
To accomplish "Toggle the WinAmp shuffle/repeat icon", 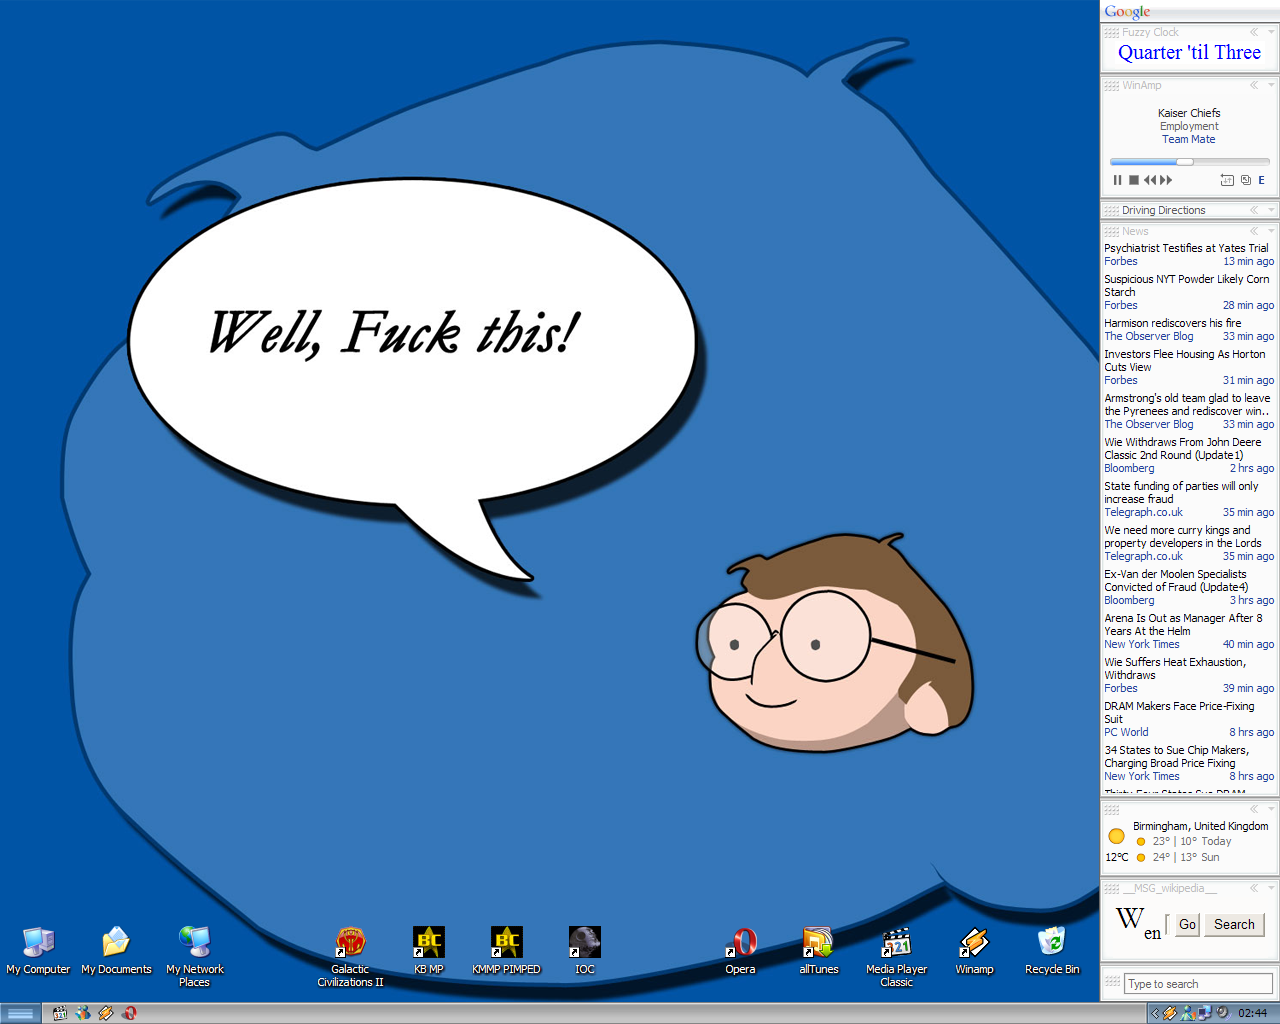I will tap(1227, 180).
